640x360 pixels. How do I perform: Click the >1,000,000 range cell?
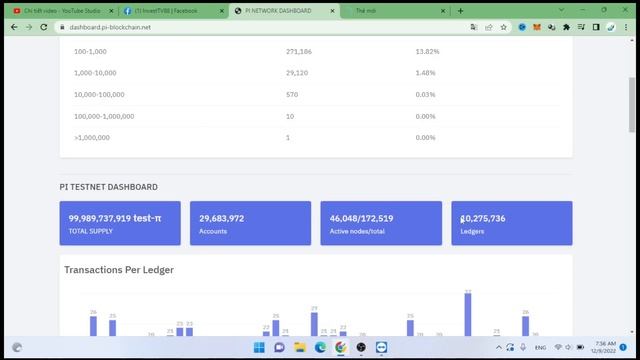pyautogui.click(x=92, y=138)
